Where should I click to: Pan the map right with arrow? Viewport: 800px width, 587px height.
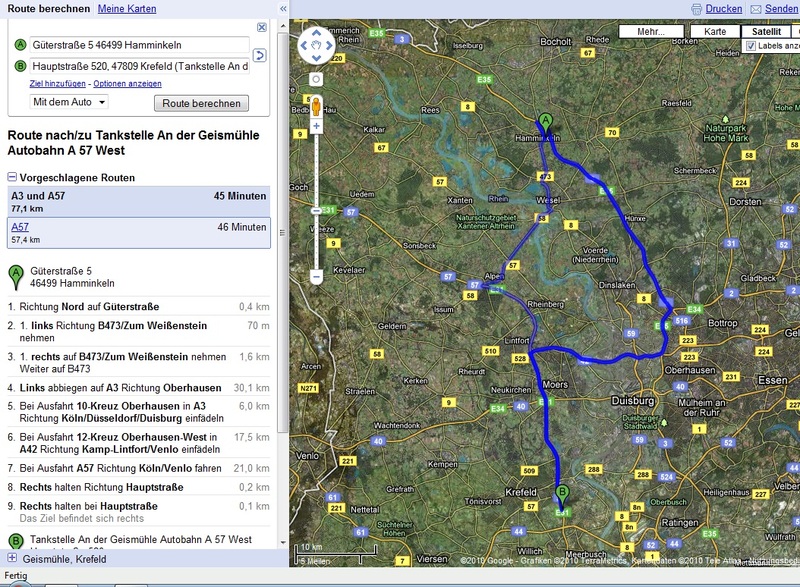coord(329,45)
